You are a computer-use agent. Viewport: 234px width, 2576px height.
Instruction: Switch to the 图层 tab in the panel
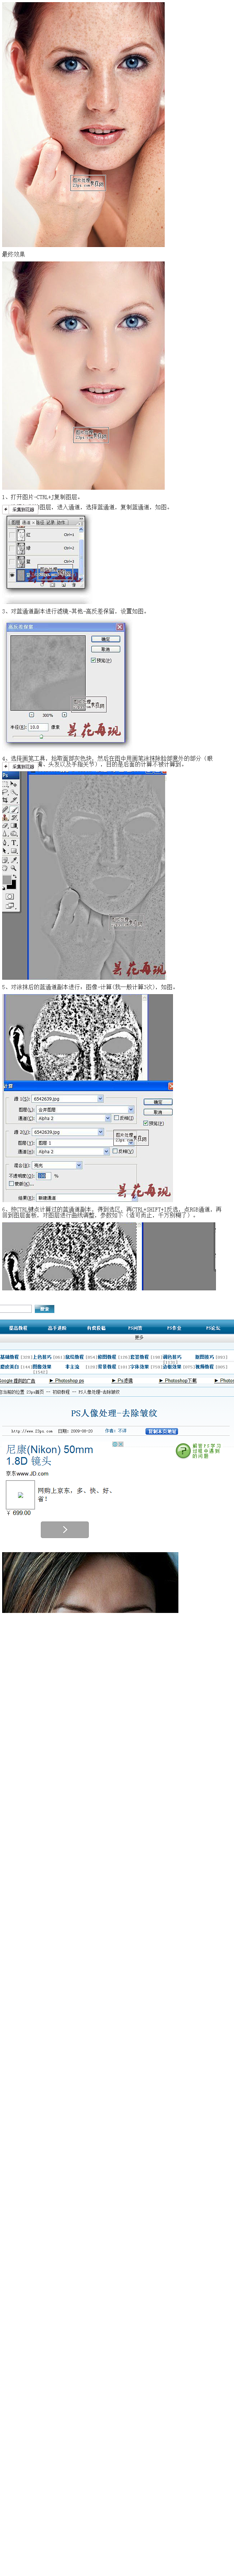pos(15,522)
